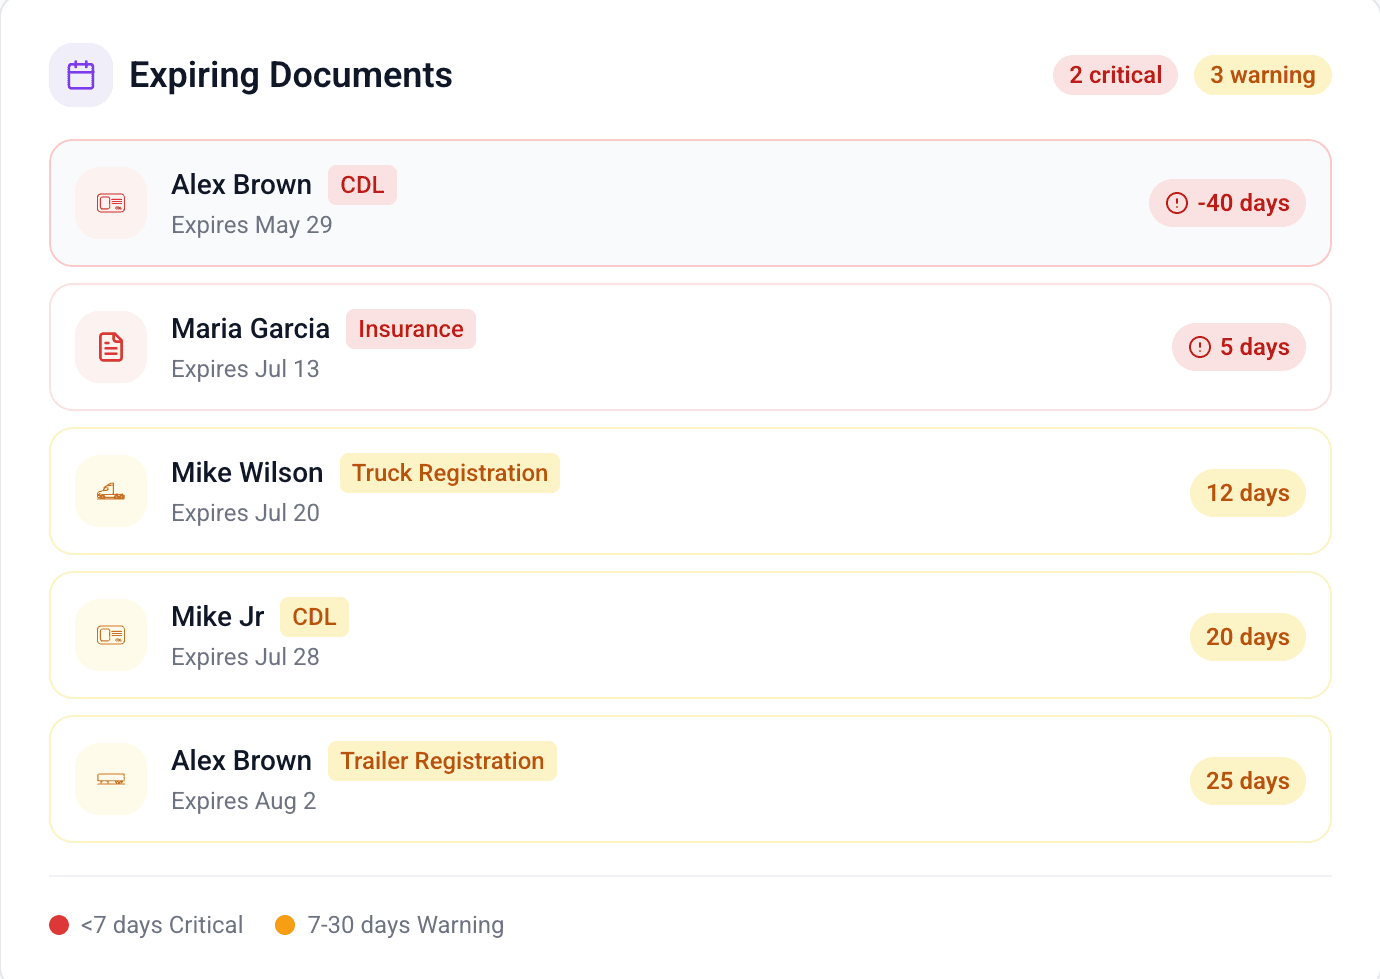Viewport: 1380px width, 979px height.
Task: Open Mike Jr's name
Action: click(x=217, y=617)
